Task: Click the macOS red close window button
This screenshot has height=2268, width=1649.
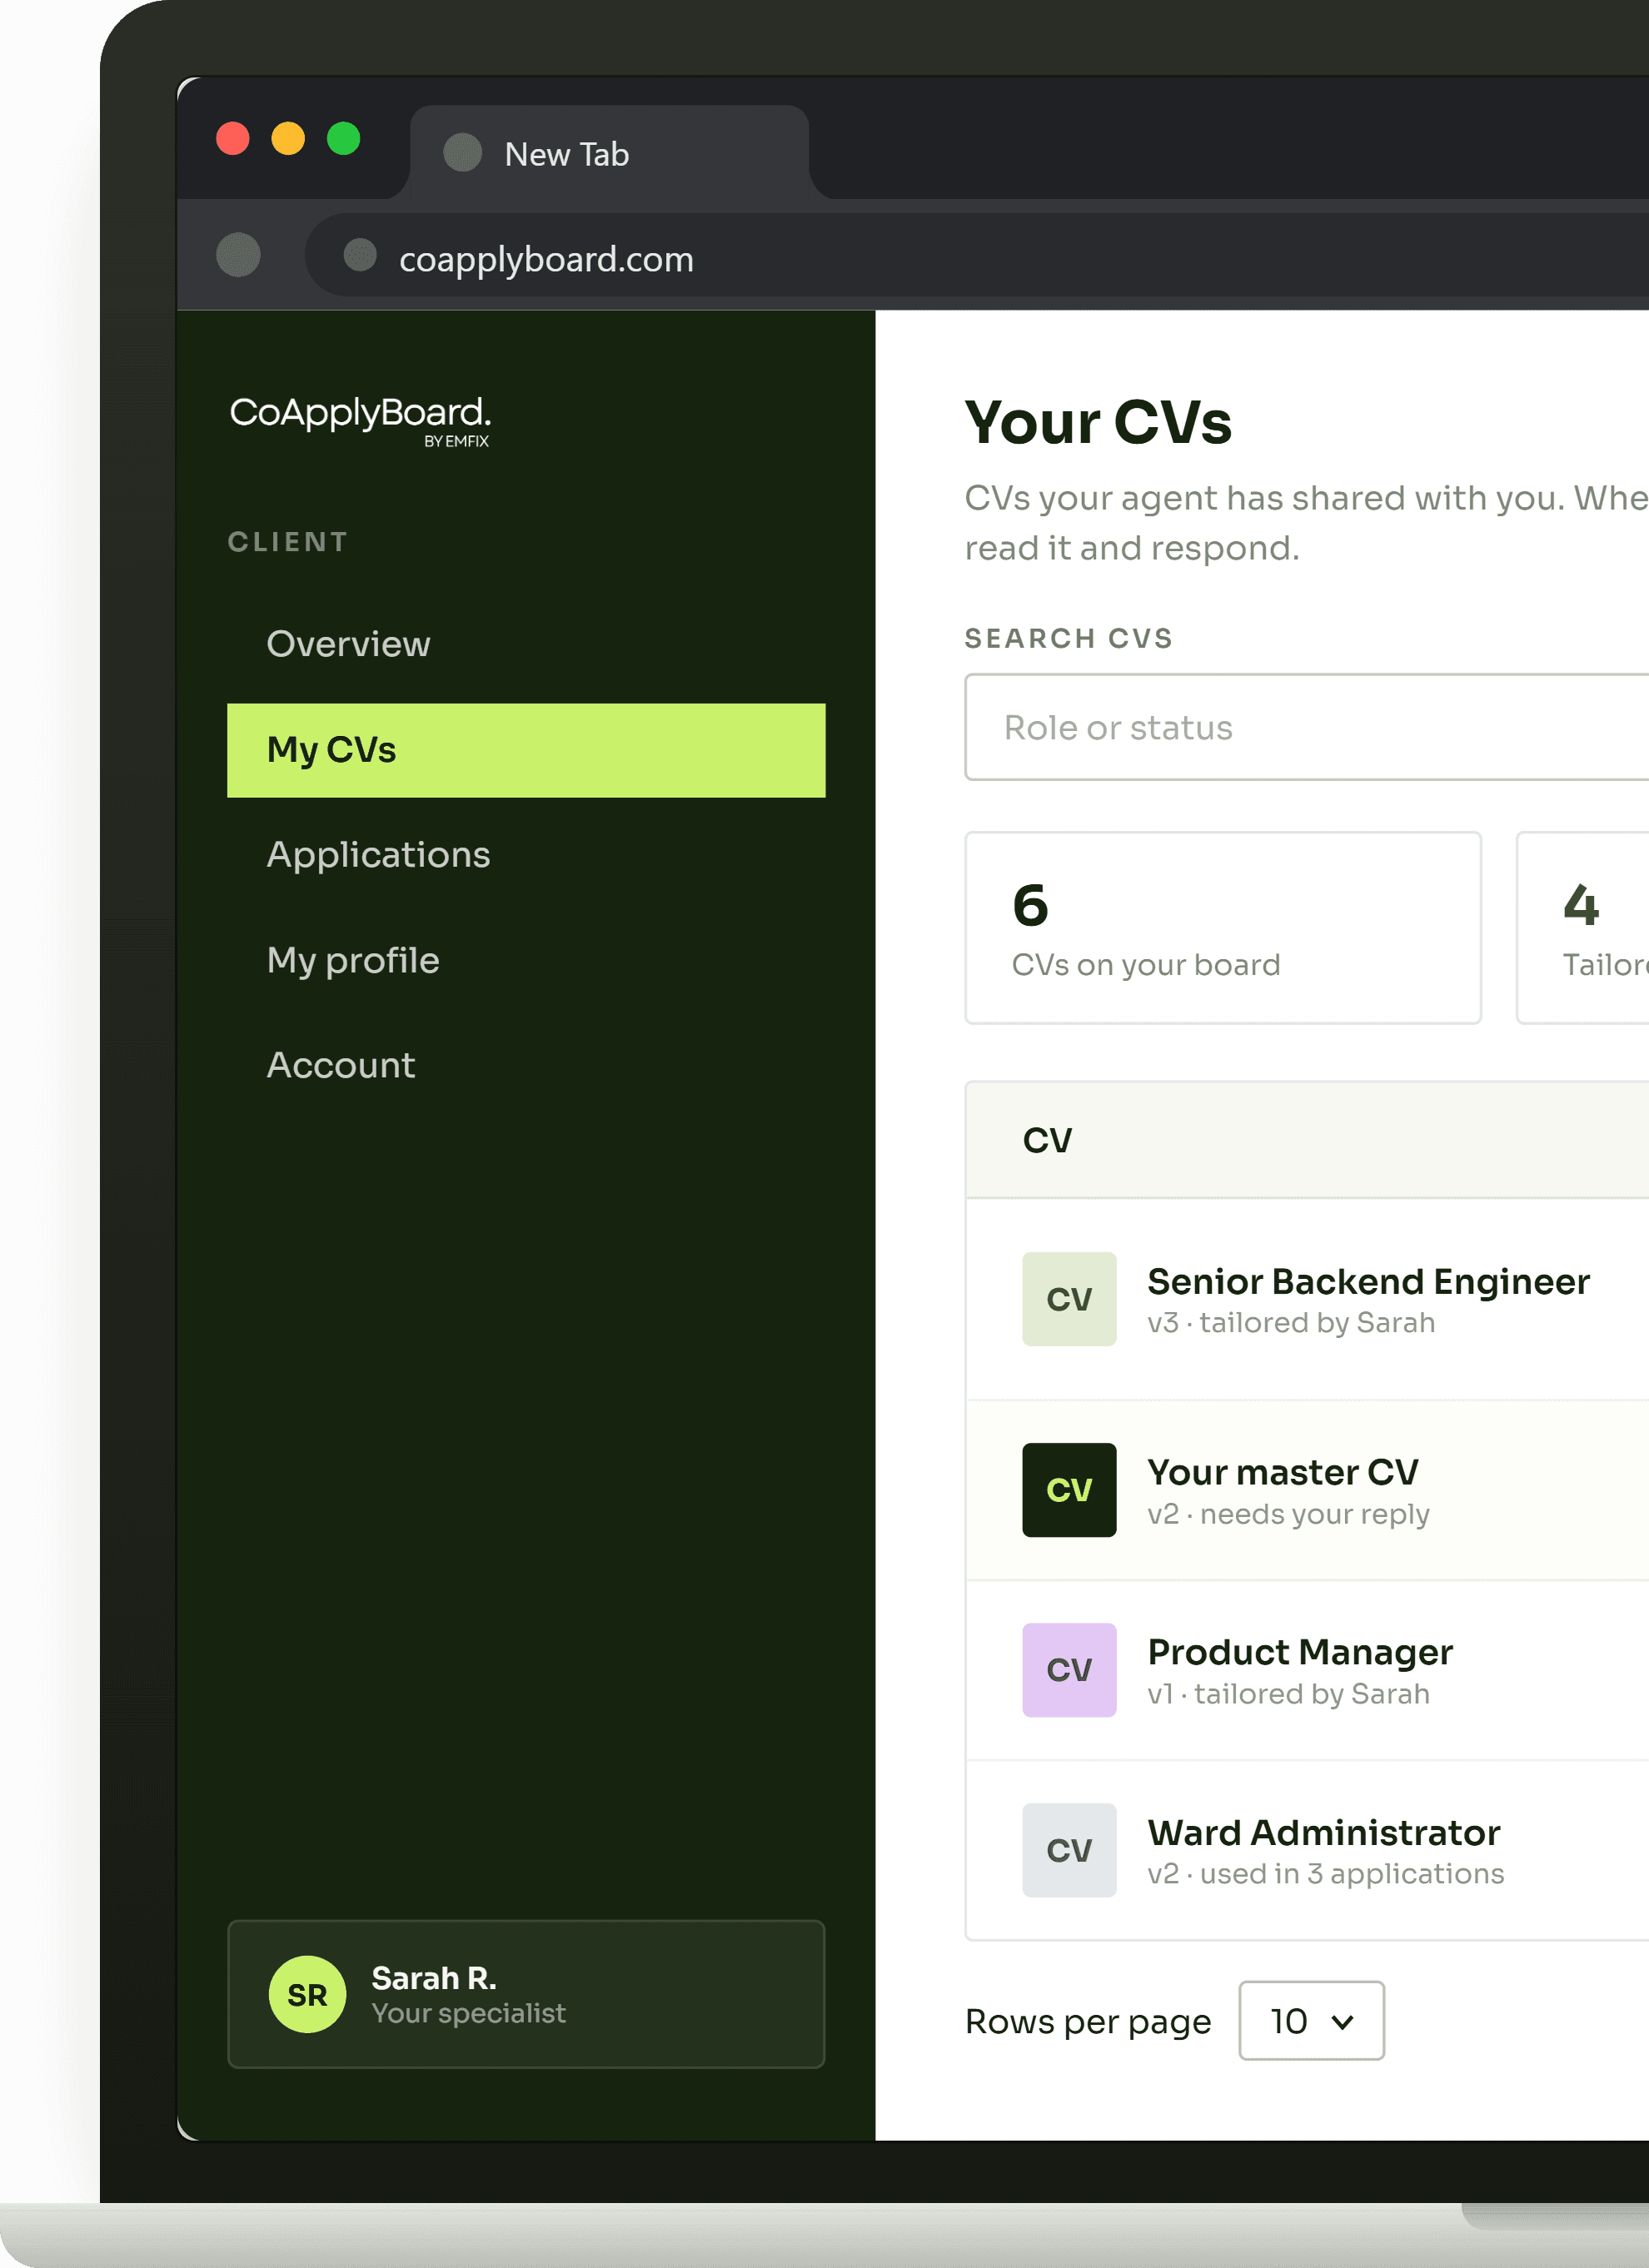Action: (233, 138)
